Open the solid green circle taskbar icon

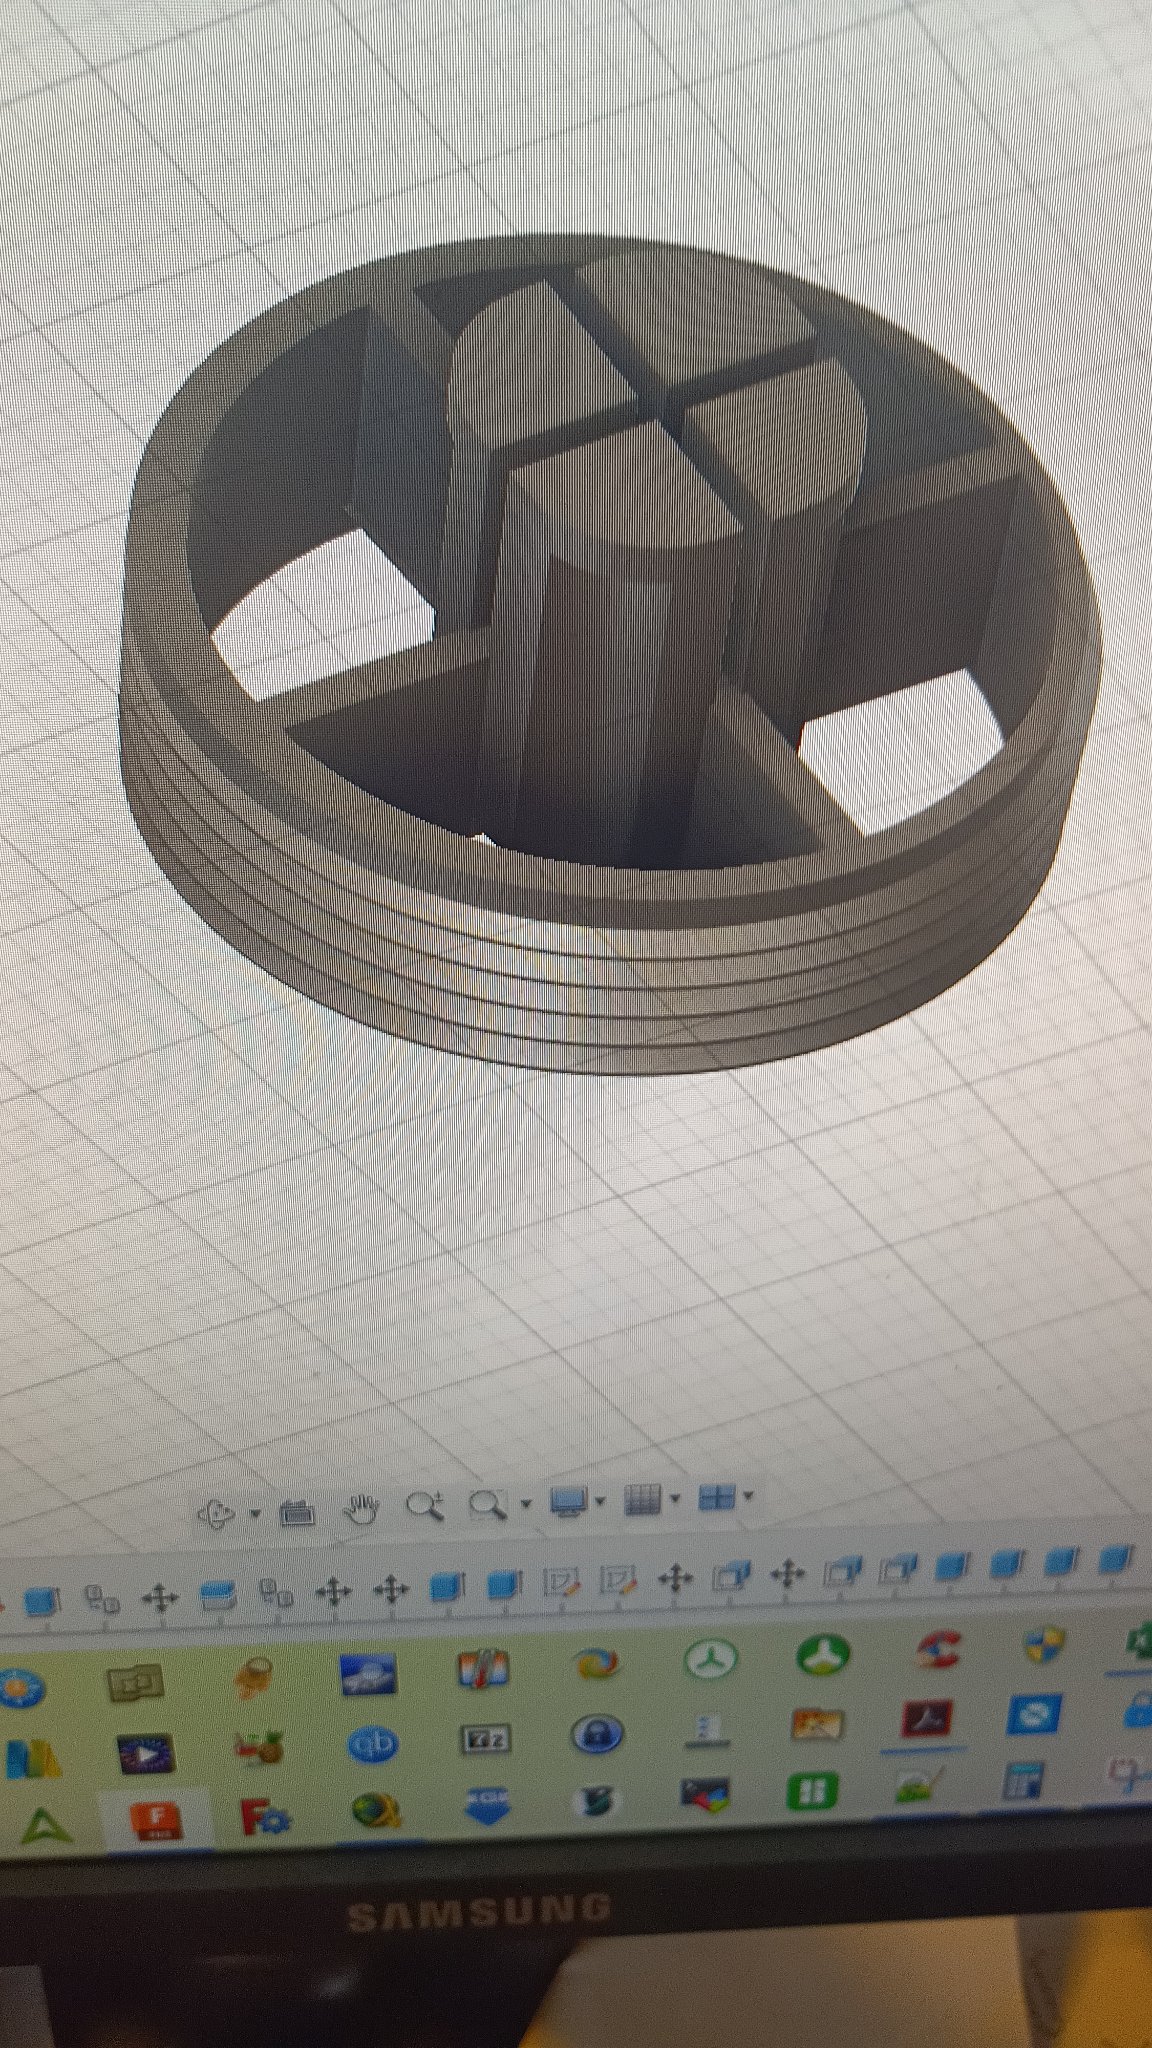pyautogui.click(x=822, y=1656)
